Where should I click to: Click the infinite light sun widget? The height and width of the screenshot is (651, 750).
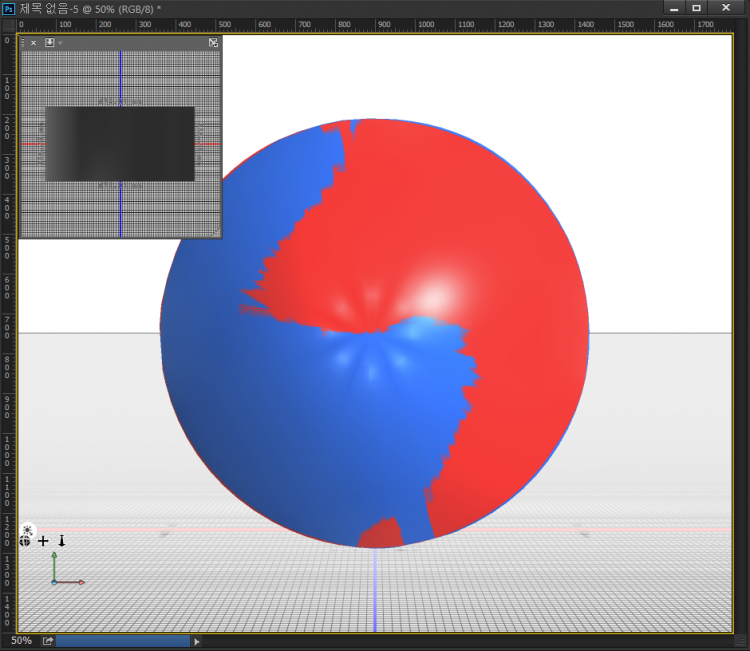[28, 529]
